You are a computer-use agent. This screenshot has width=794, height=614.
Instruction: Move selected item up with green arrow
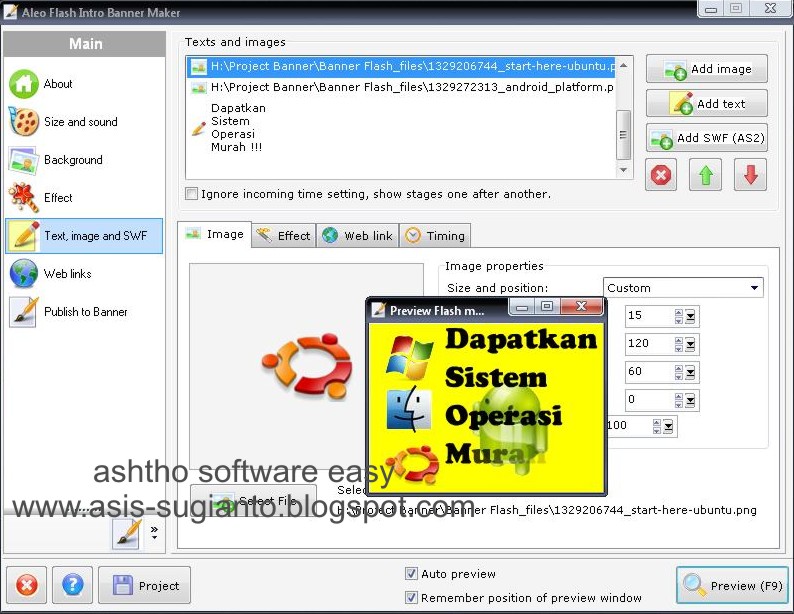coord(705,175)
